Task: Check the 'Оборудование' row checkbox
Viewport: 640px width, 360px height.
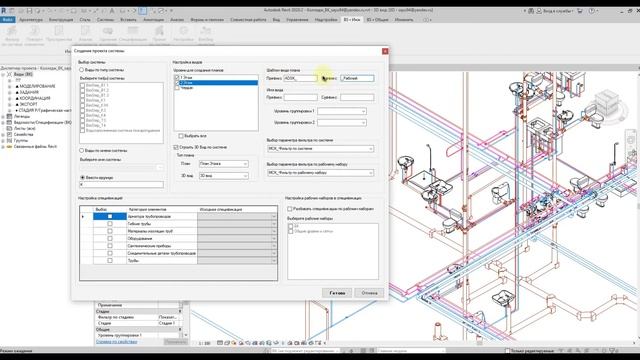Action: click(110, 238)
